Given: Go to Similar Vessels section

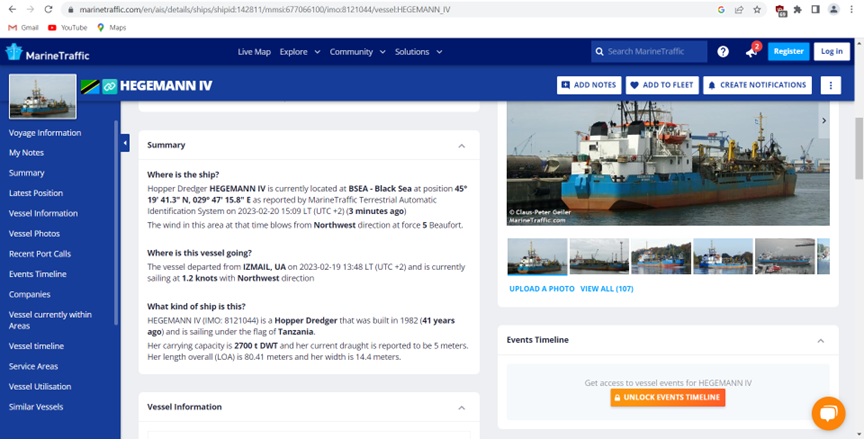Looking at the screenshot, I should tap(36, 407).
